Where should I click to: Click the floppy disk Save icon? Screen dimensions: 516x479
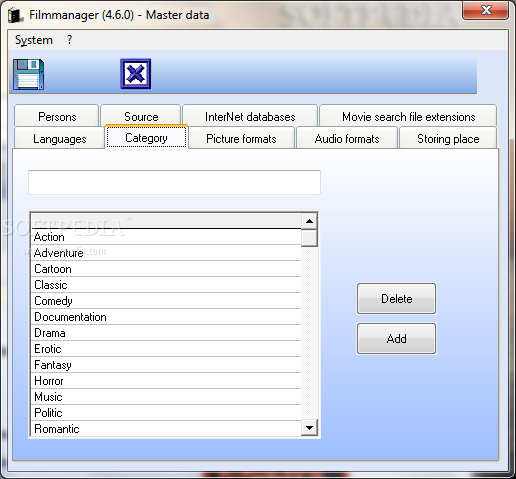(x=29, y=74)
